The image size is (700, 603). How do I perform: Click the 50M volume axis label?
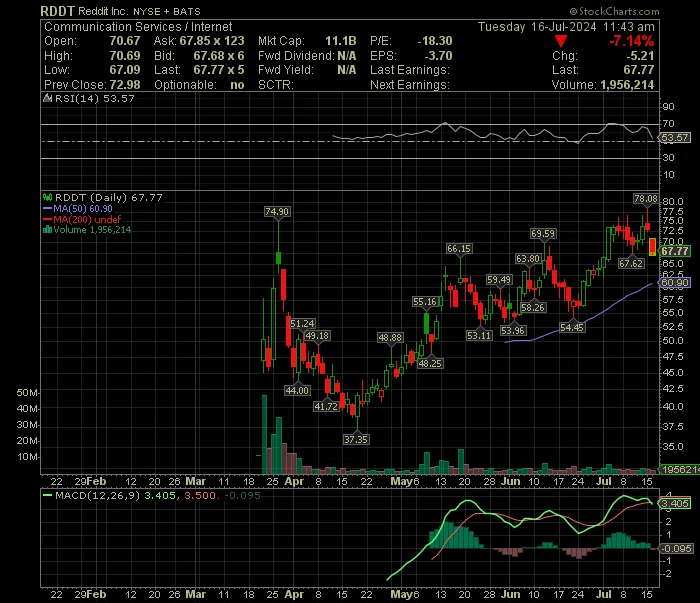(27, 393)
